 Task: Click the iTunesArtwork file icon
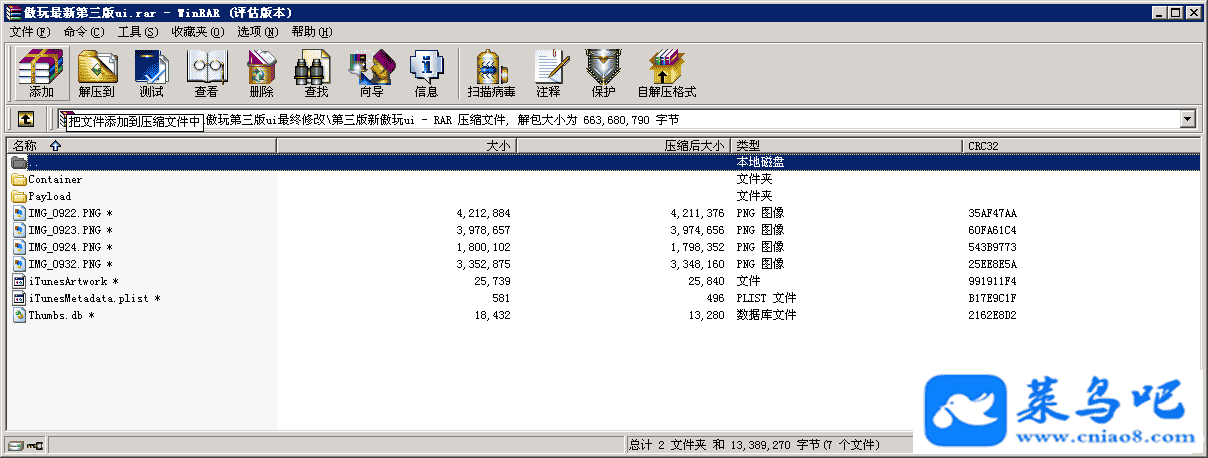[19, 281]
